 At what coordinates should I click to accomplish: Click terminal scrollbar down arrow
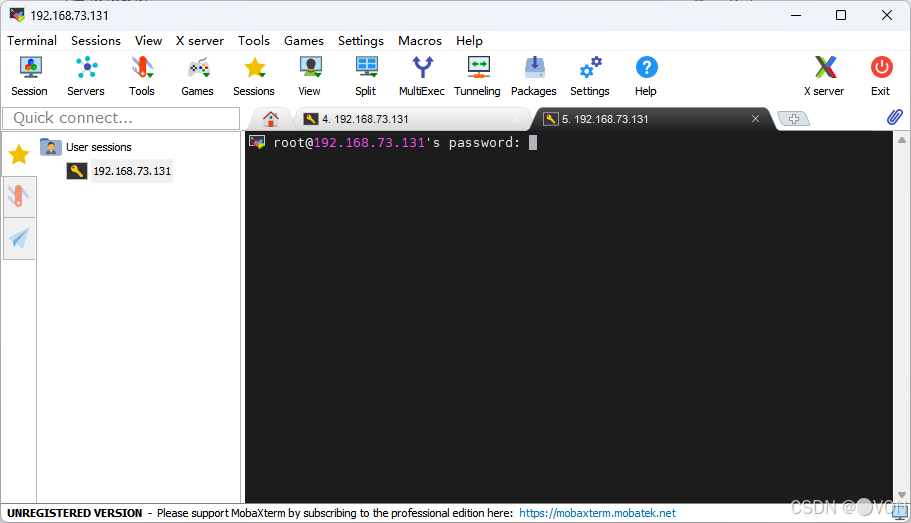902,495
